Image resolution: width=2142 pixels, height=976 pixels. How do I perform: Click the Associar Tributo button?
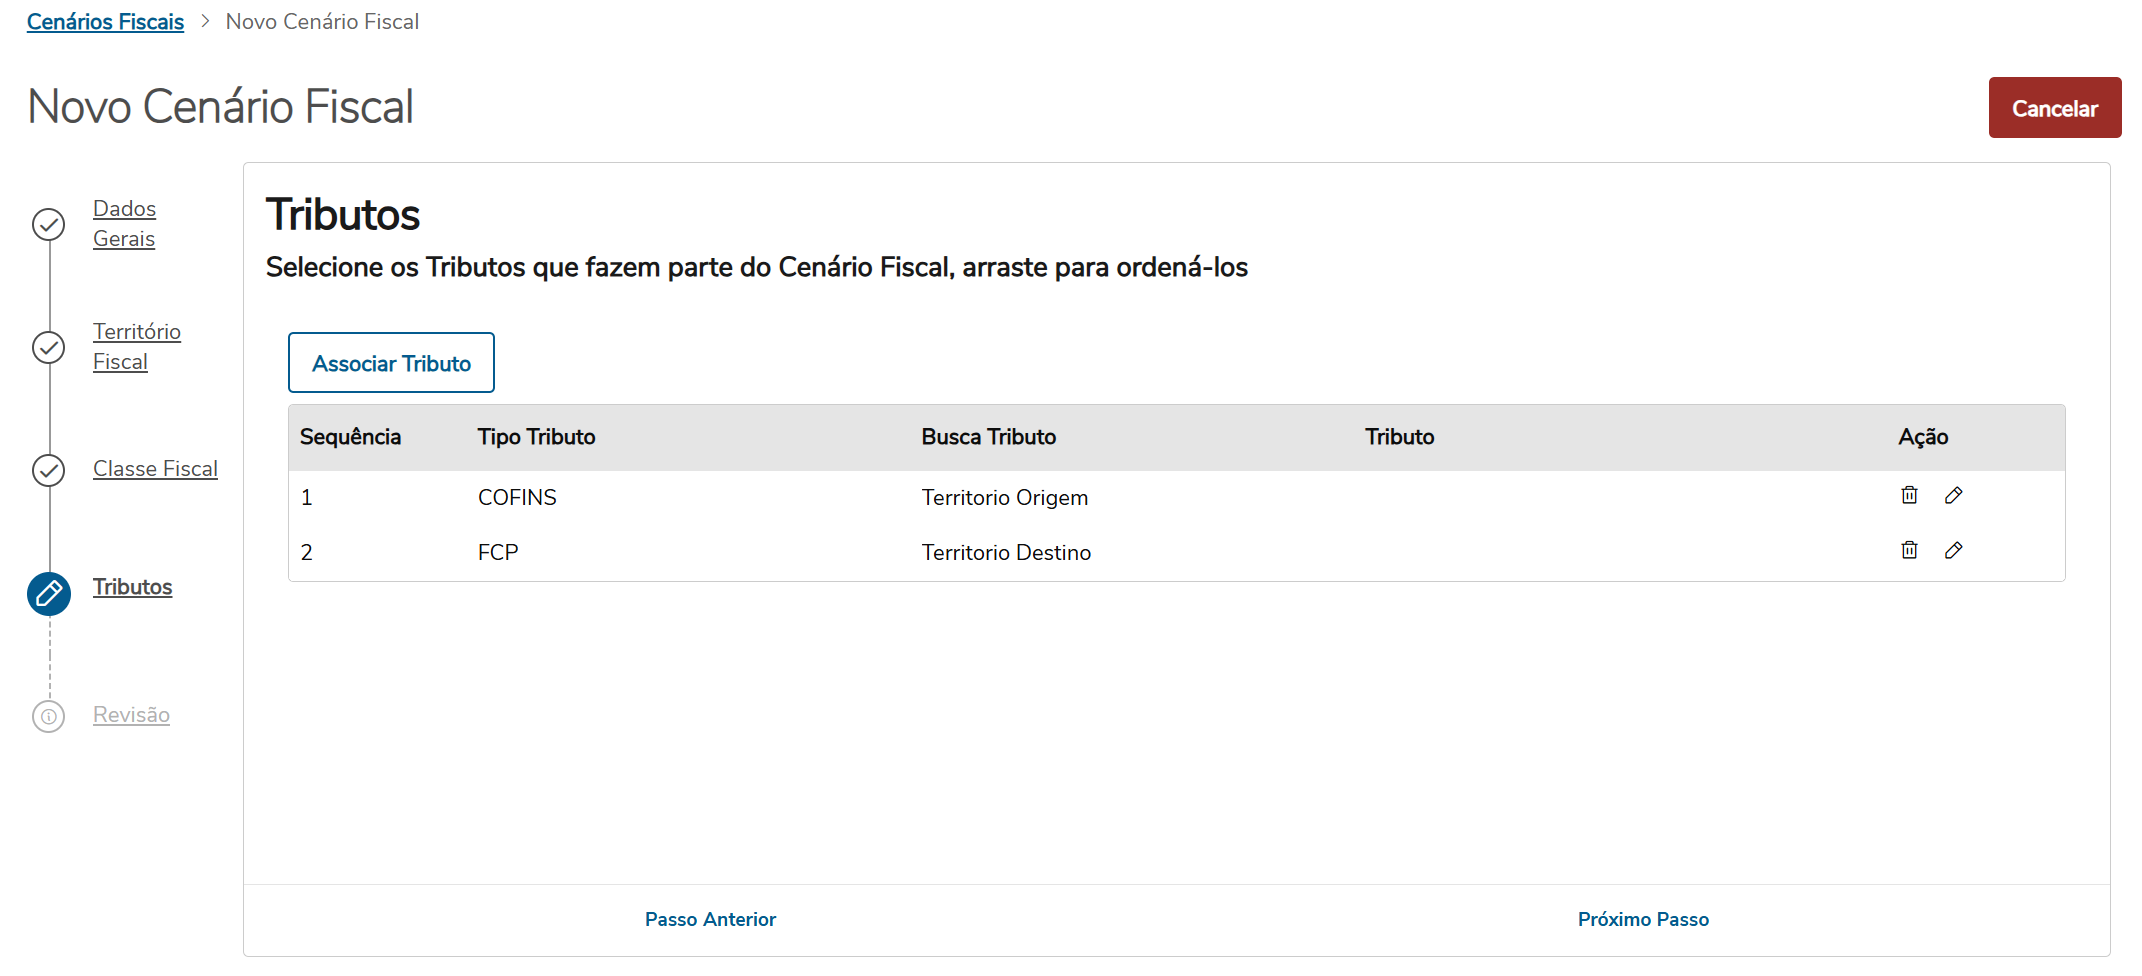391,363
